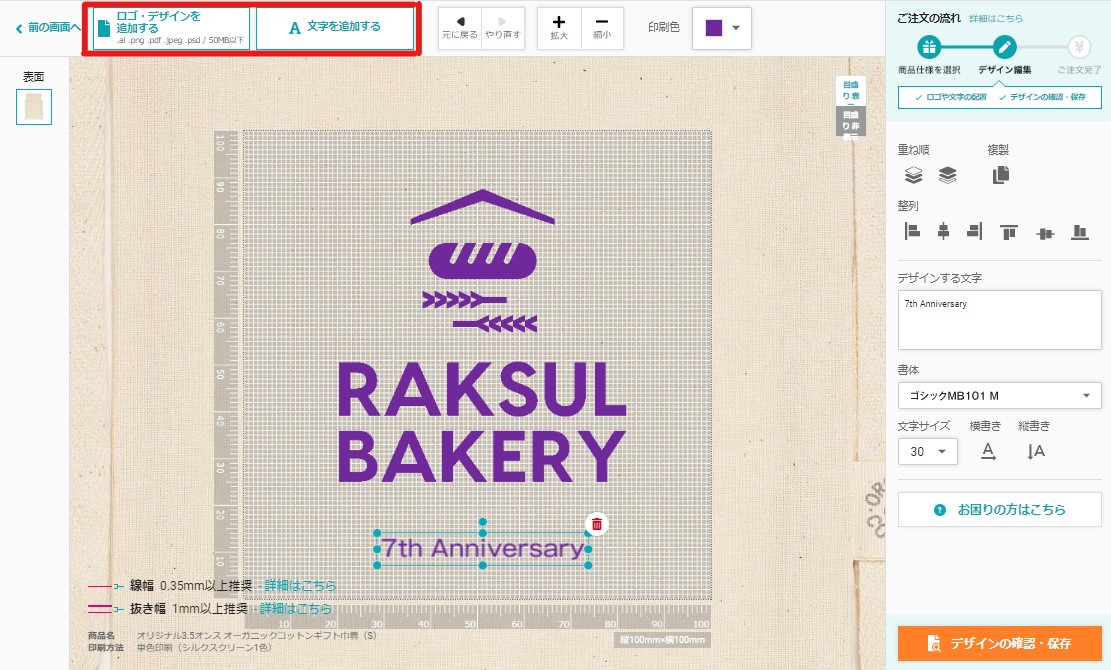Click layer-order icon with outlined top layer
The width and height of the screenshot is (1111, 670).
[x=913, y=175]
